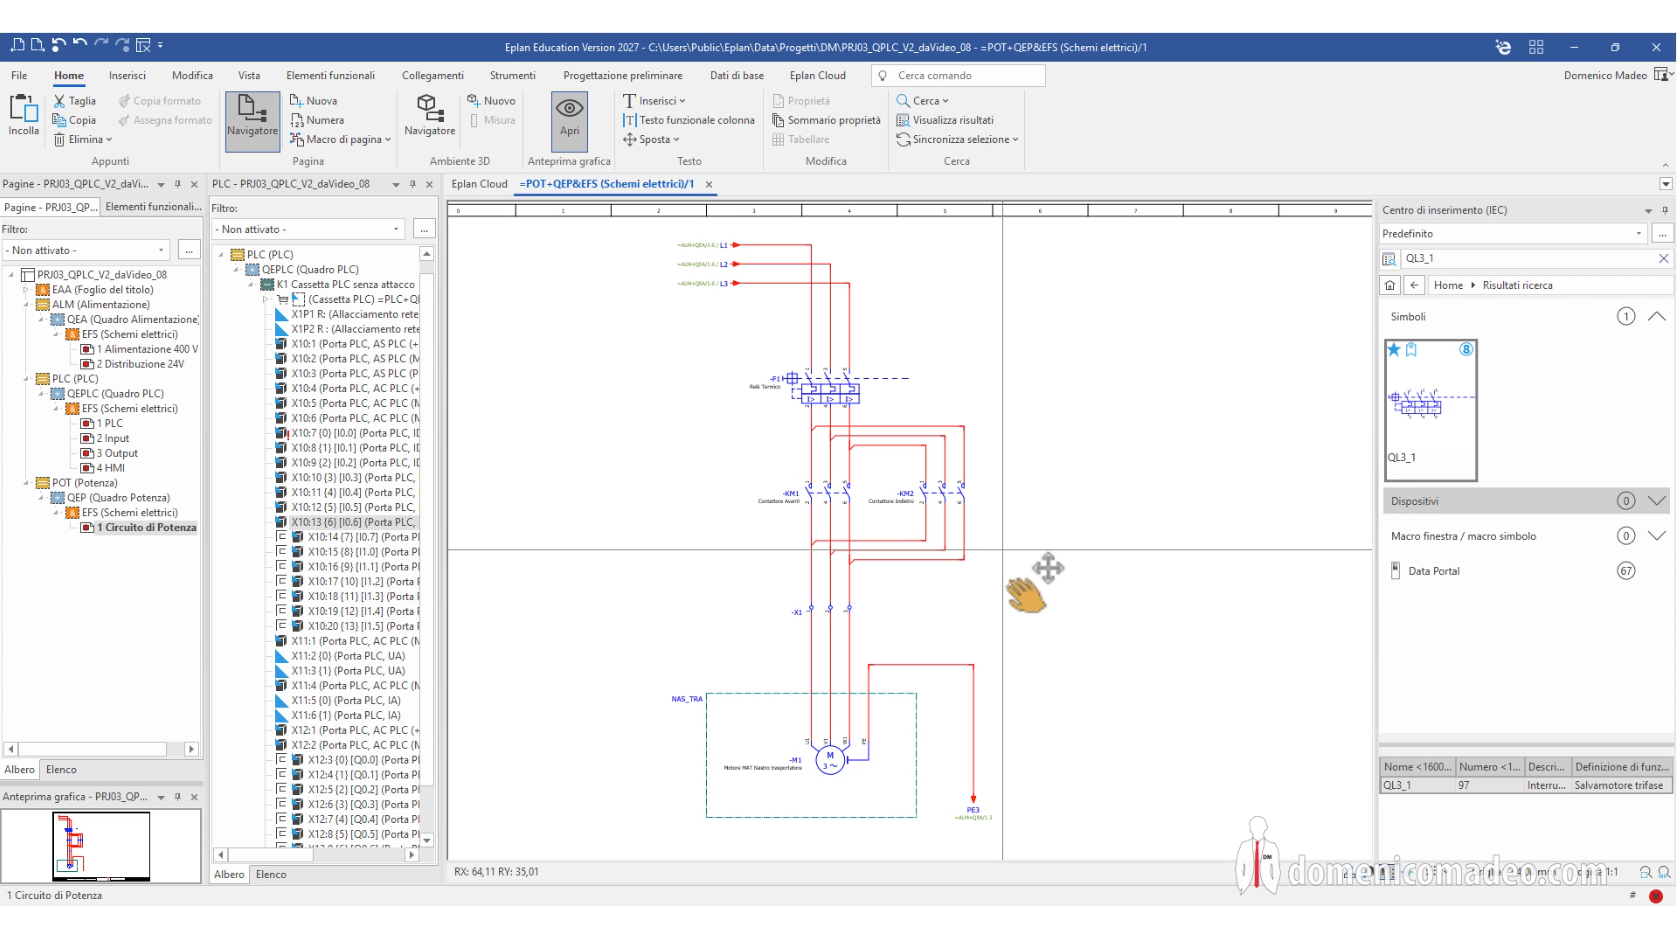Click the Taglia scissors icon

tap(60, 101)
